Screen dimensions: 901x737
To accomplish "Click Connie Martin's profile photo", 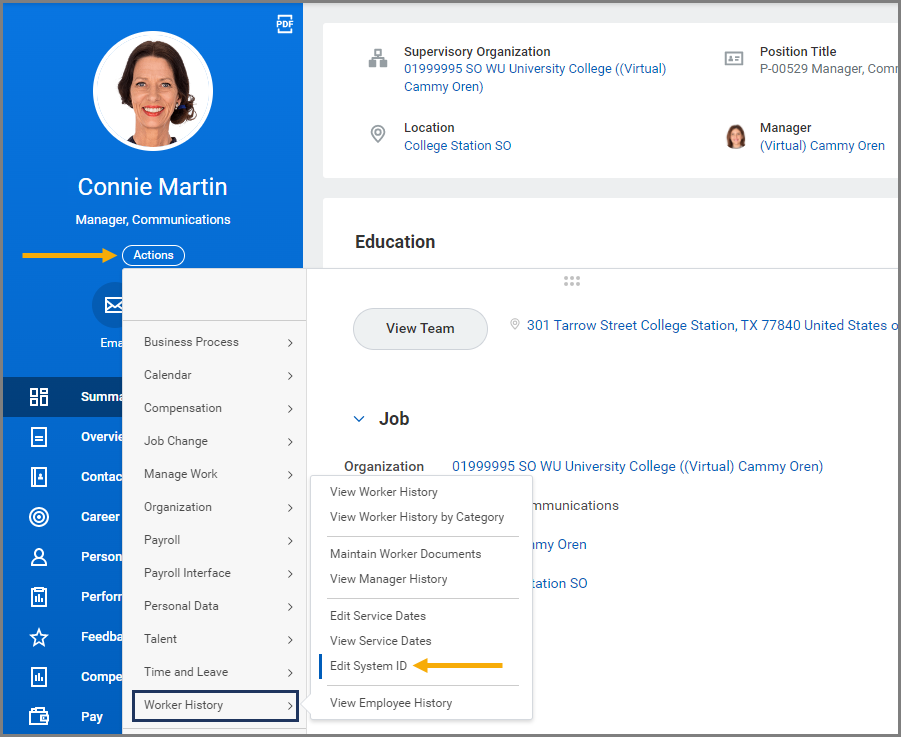I will [153, 91].
